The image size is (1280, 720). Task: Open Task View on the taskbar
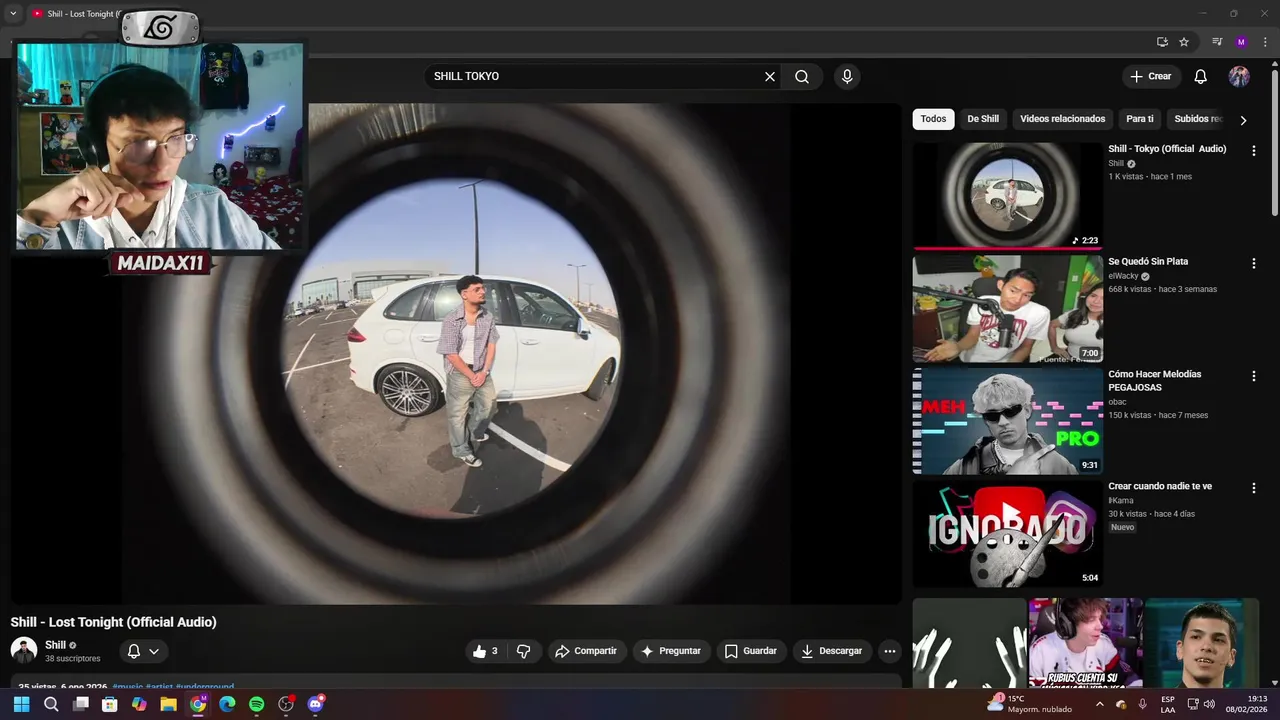tap(80, 704)
